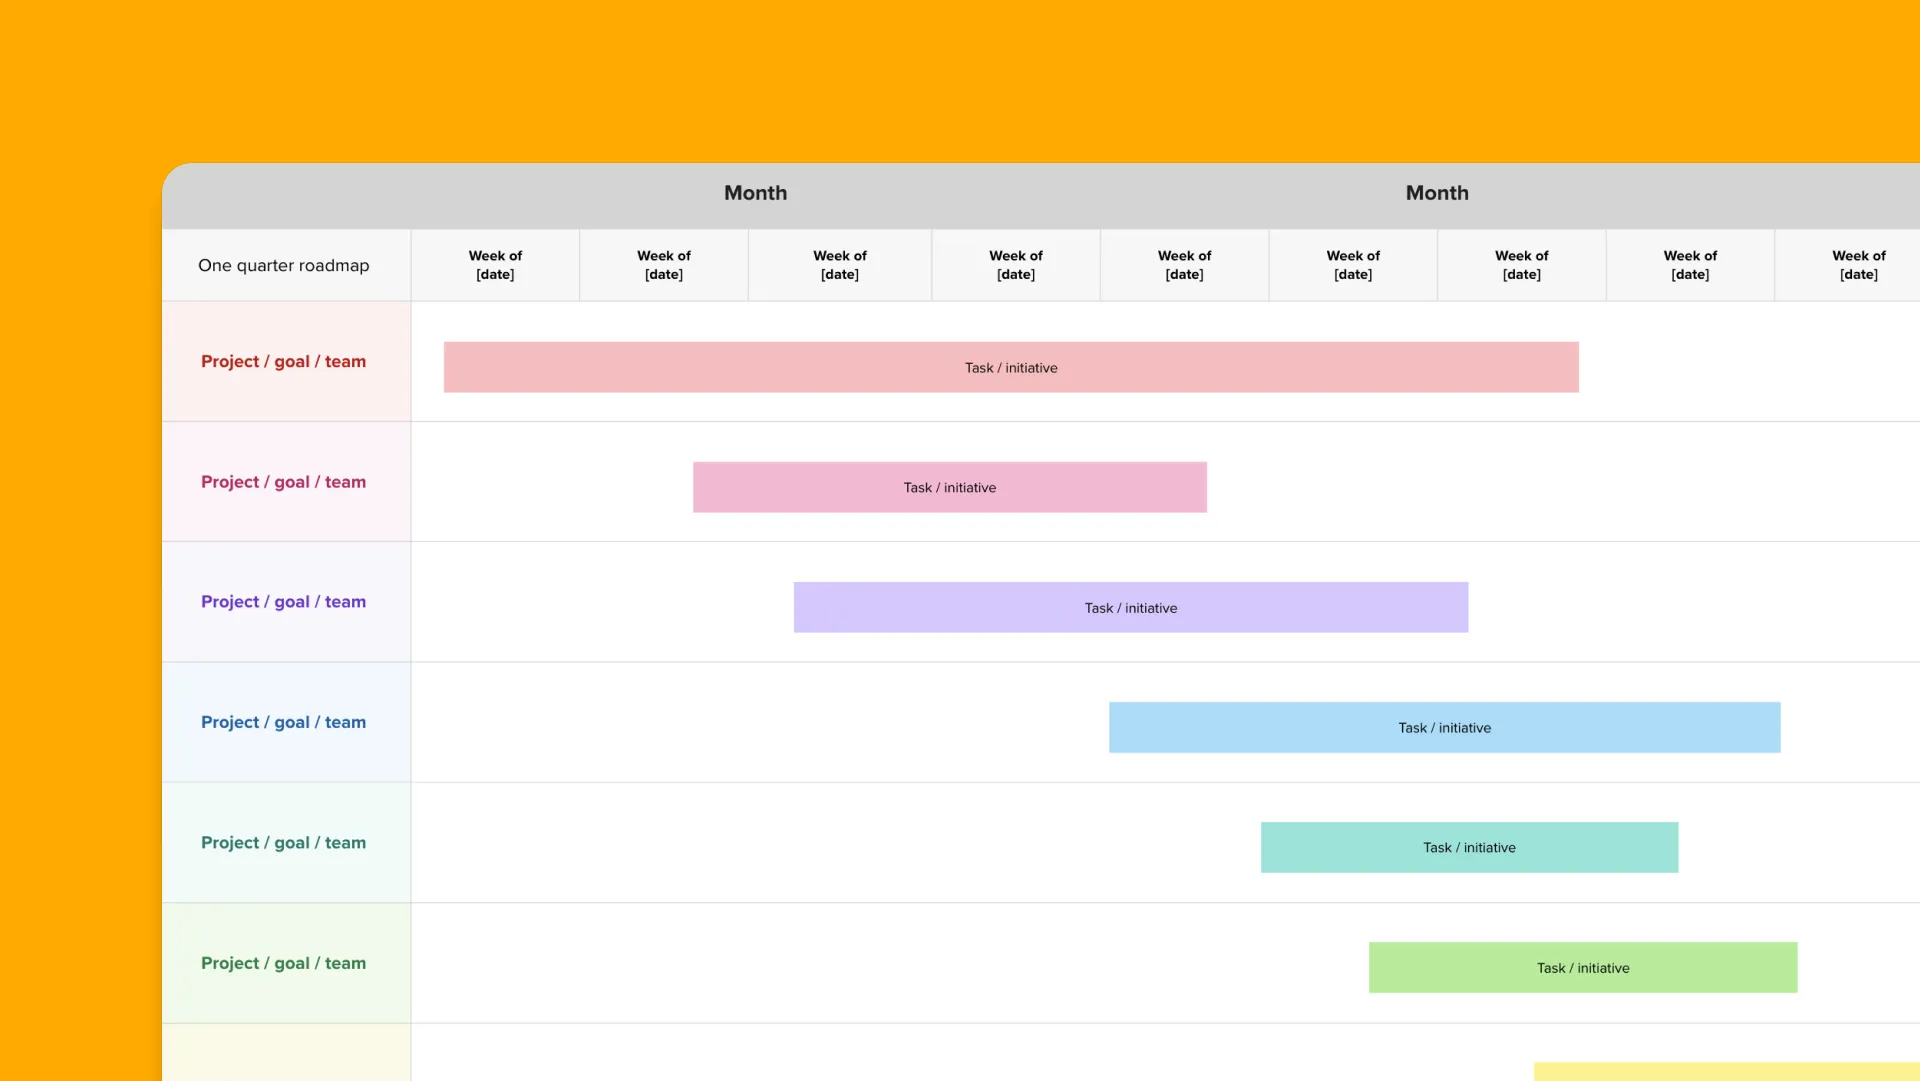
Task: Select the magenta 'Project / goal / team' label
Action: click(x=284, y=482)
